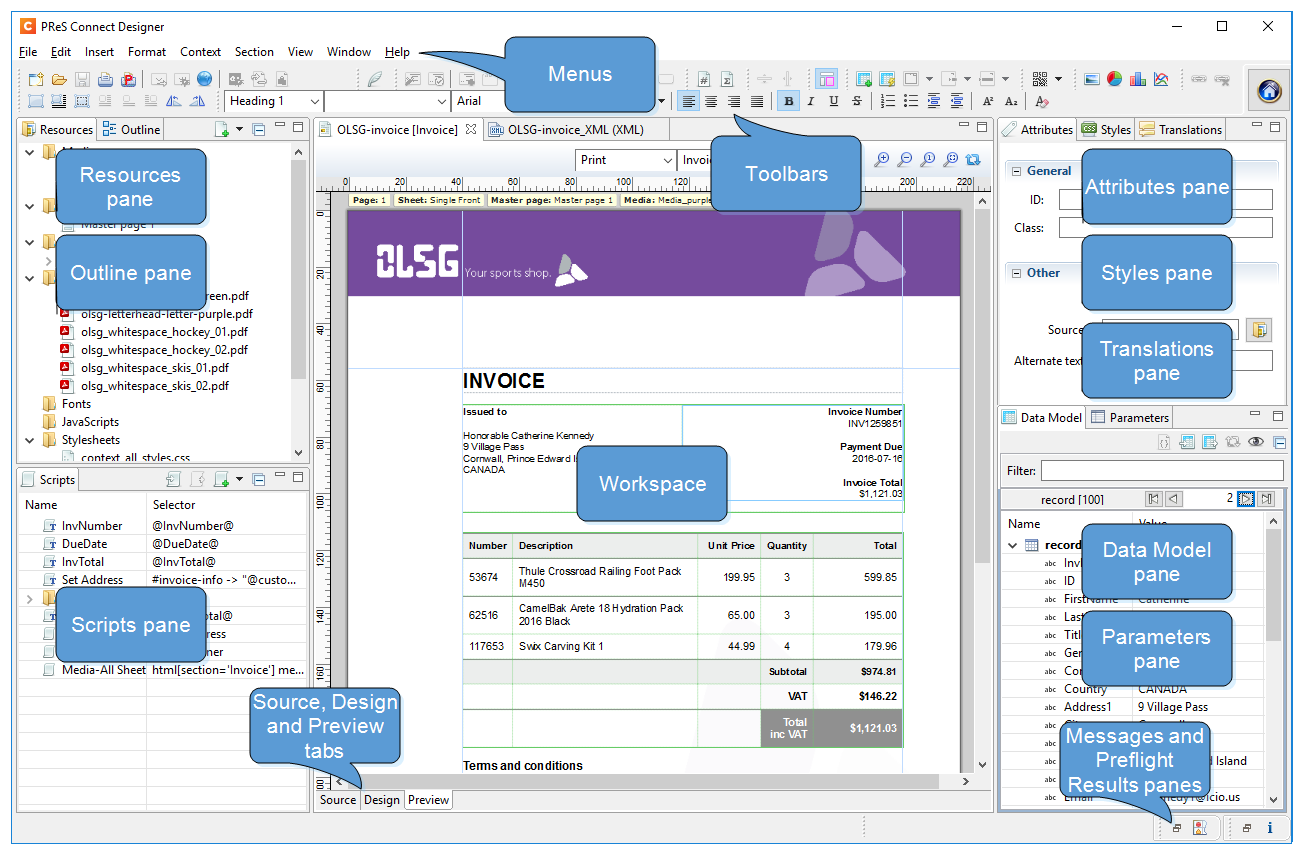Click the zoom in magnifier icon
Screen dimensions: 1293x844
(x=882, y=160)
